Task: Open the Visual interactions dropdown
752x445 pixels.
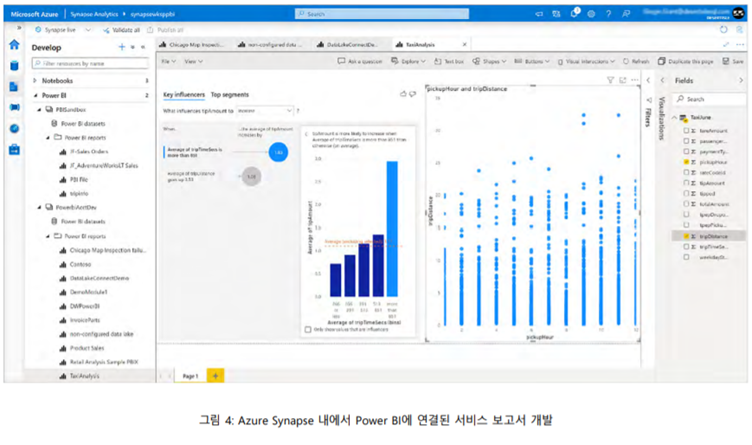Action: [586, 61]
